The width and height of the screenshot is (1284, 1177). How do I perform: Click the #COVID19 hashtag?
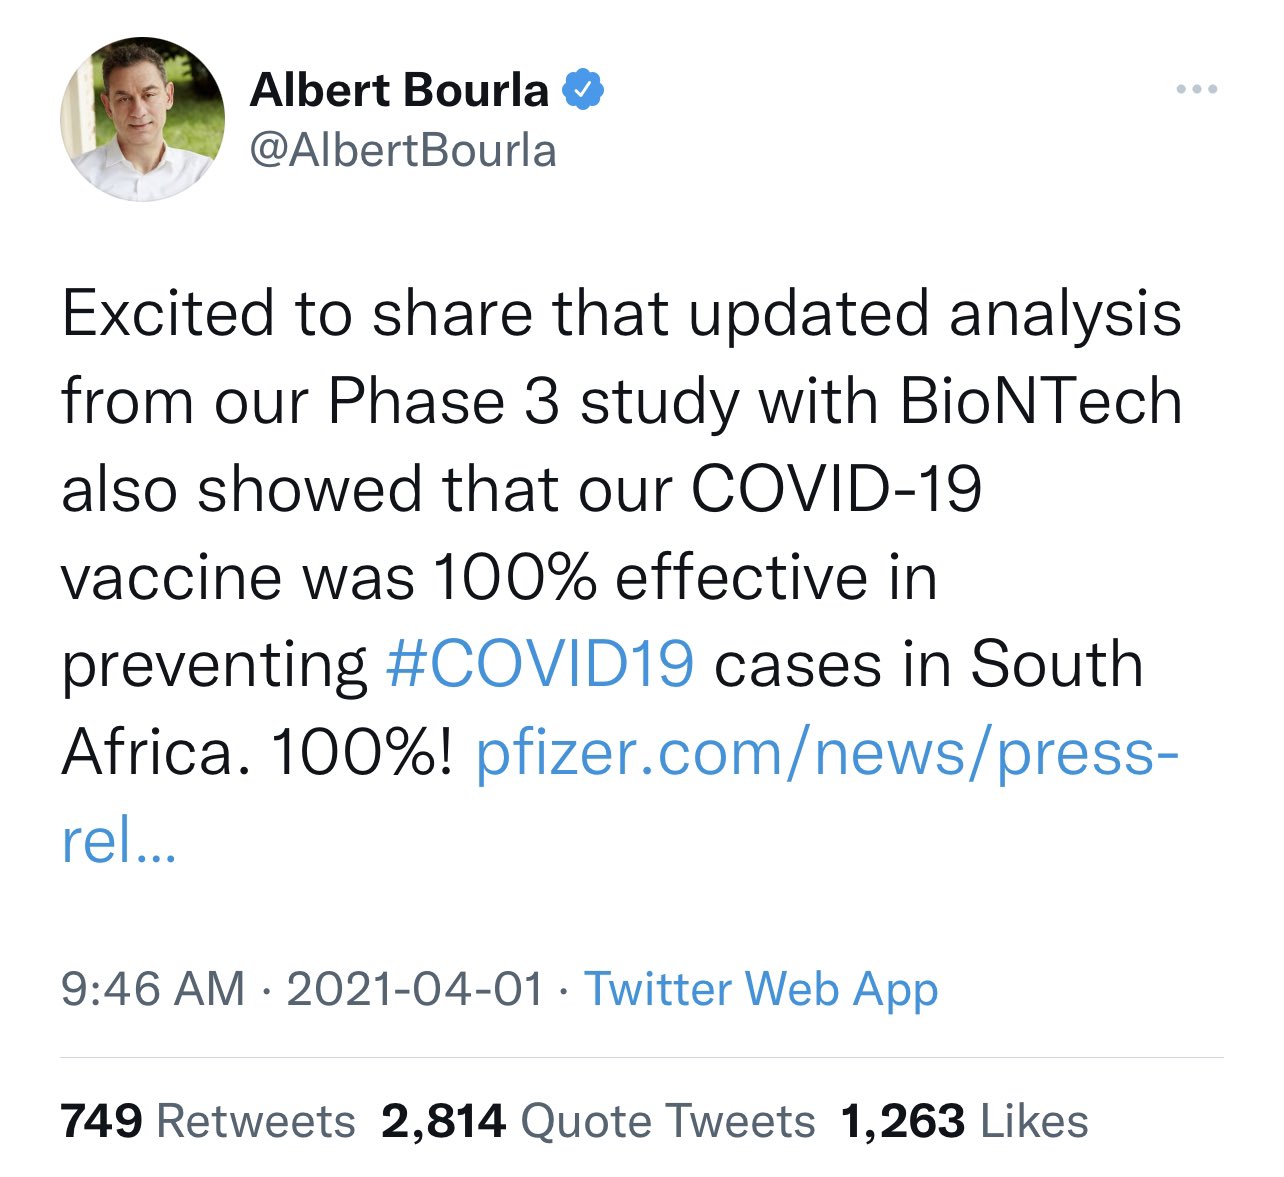(x=539, y=665)
